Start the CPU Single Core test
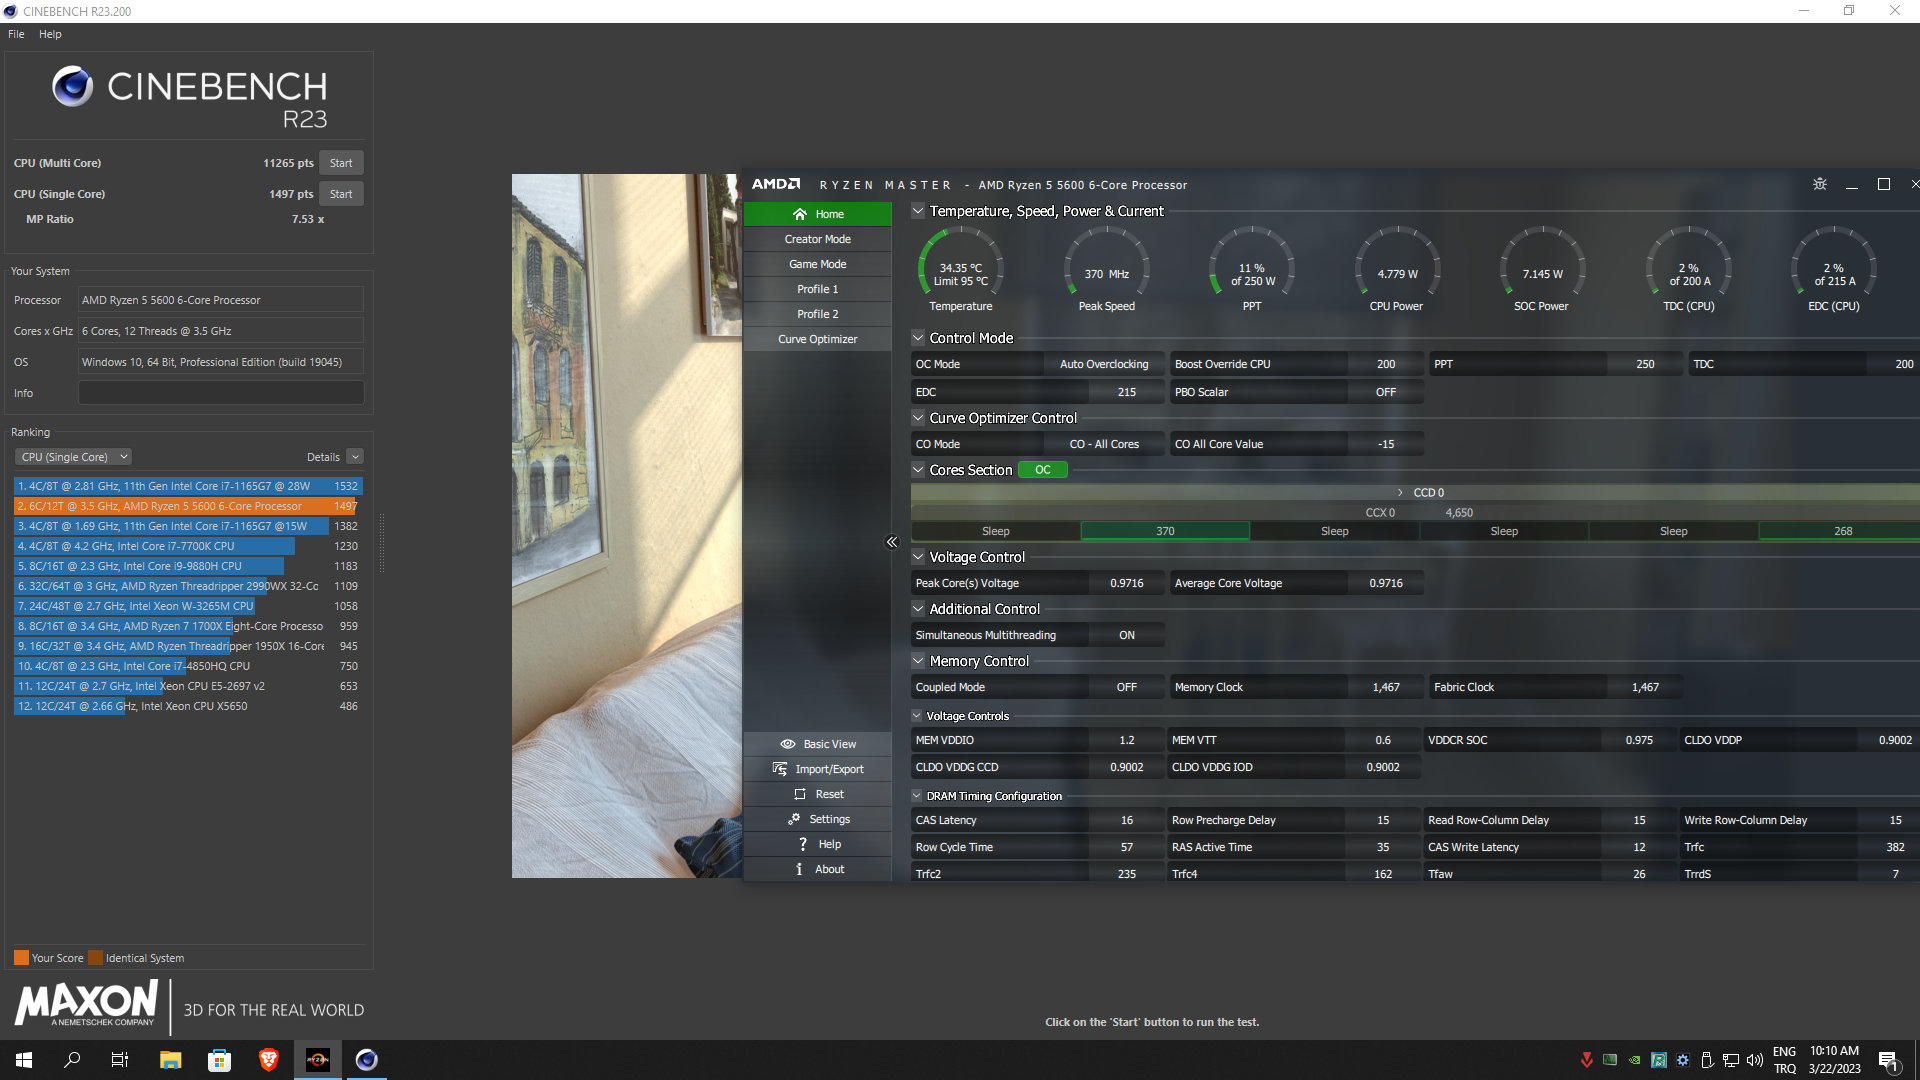 [x=341, y=194]
